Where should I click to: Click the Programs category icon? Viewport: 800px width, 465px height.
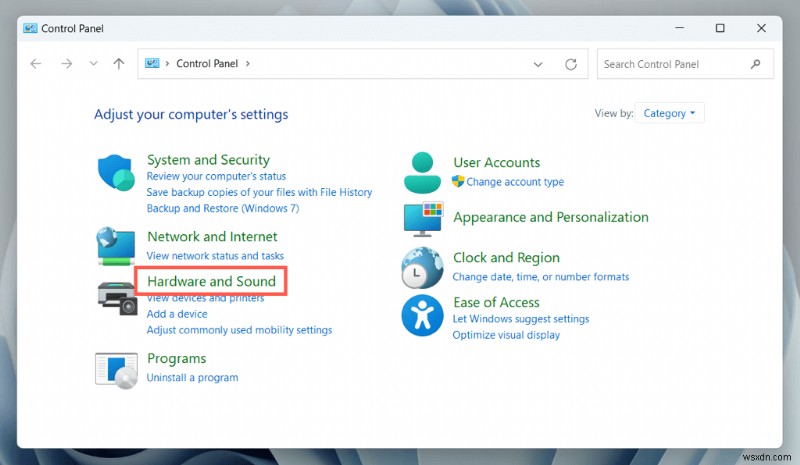(116, 370)
